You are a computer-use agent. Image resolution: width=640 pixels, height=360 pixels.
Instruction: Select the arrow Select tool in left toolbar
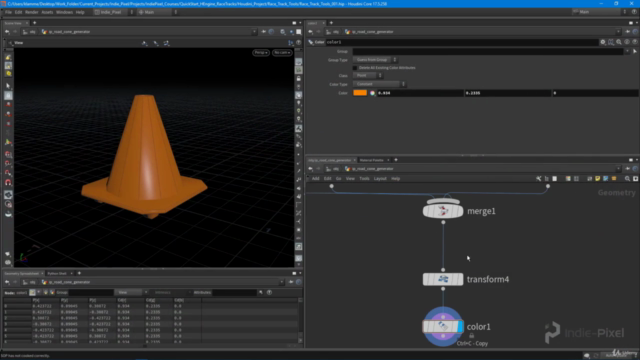[x=8, y=86]
